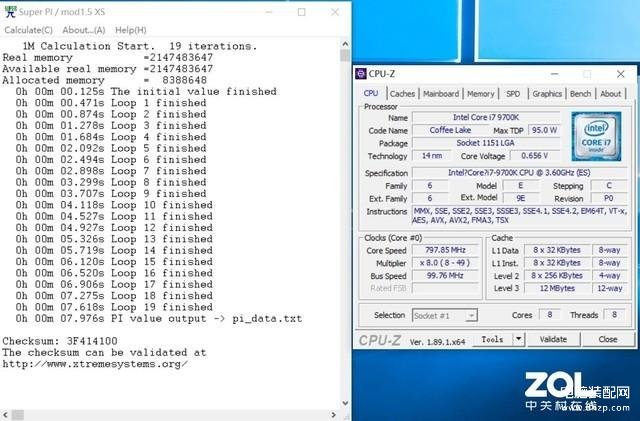
Task: Click the CPU-Z title bar app icon
Action: pos(361,74)
